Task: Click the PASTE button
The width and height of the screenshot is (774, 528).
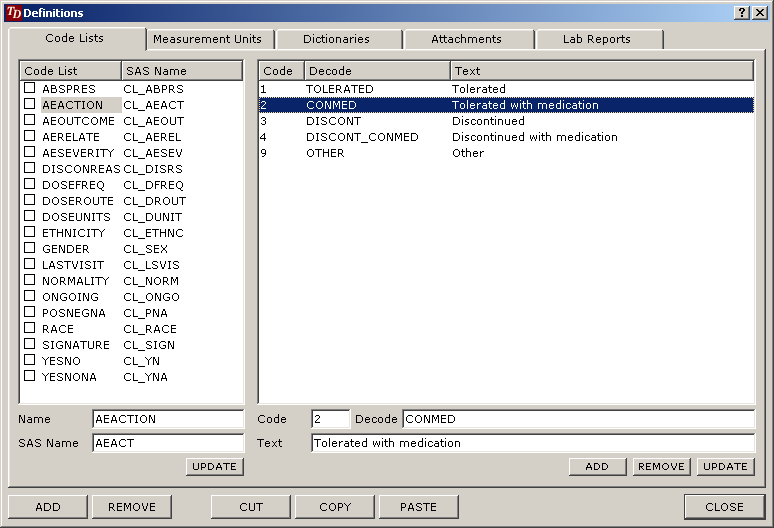Action: coord(418,507)
